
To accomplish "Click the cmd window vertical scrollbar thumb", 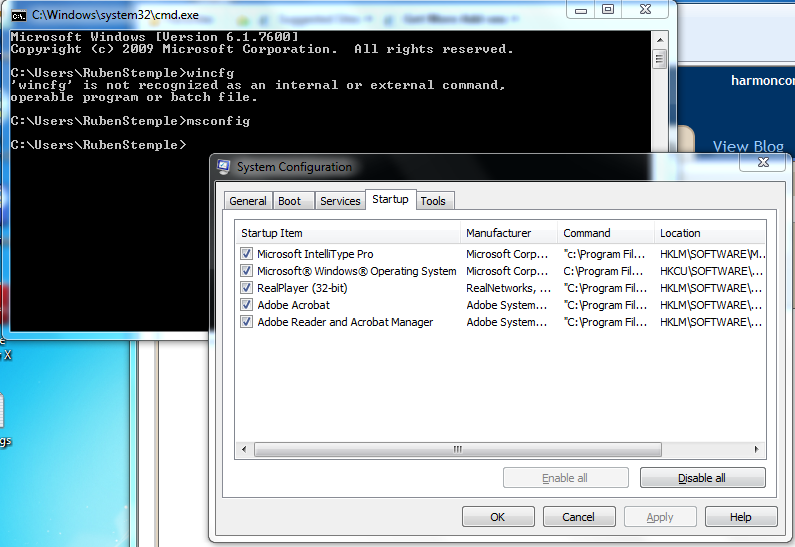I will click(660, 59).
